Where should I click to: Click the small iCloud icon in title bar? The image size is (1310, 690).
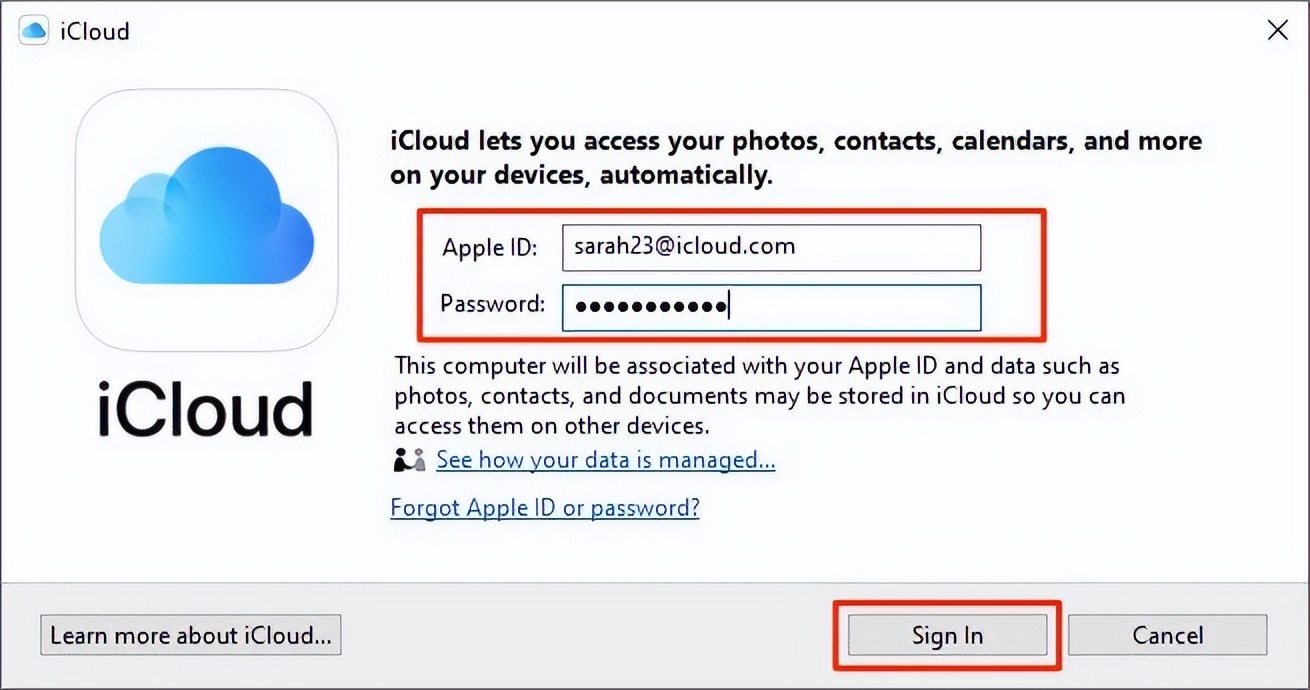(34, 31)
